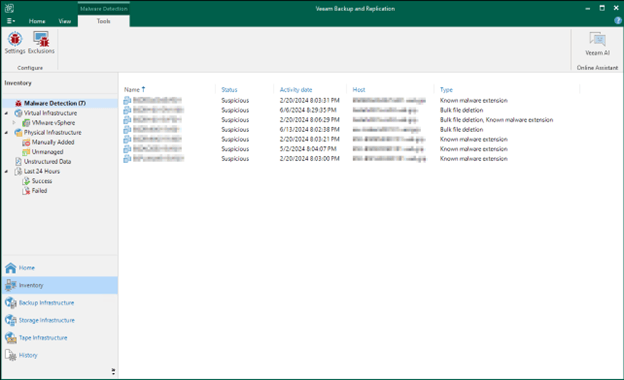Open the help question mark icon
The height and width of the screenshot is (380, 624).
tap(618, 21)
